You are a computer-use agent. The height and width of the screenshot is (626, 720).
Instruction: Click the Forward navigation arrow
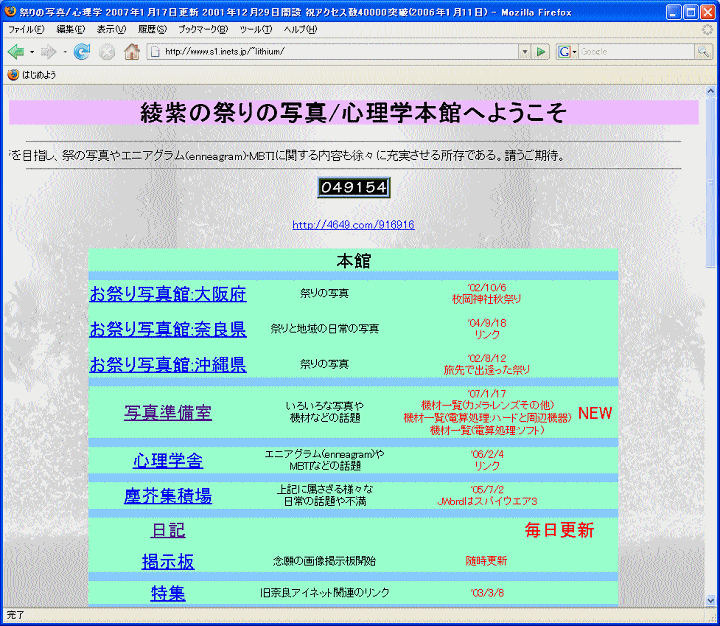[x=48, y=51]
